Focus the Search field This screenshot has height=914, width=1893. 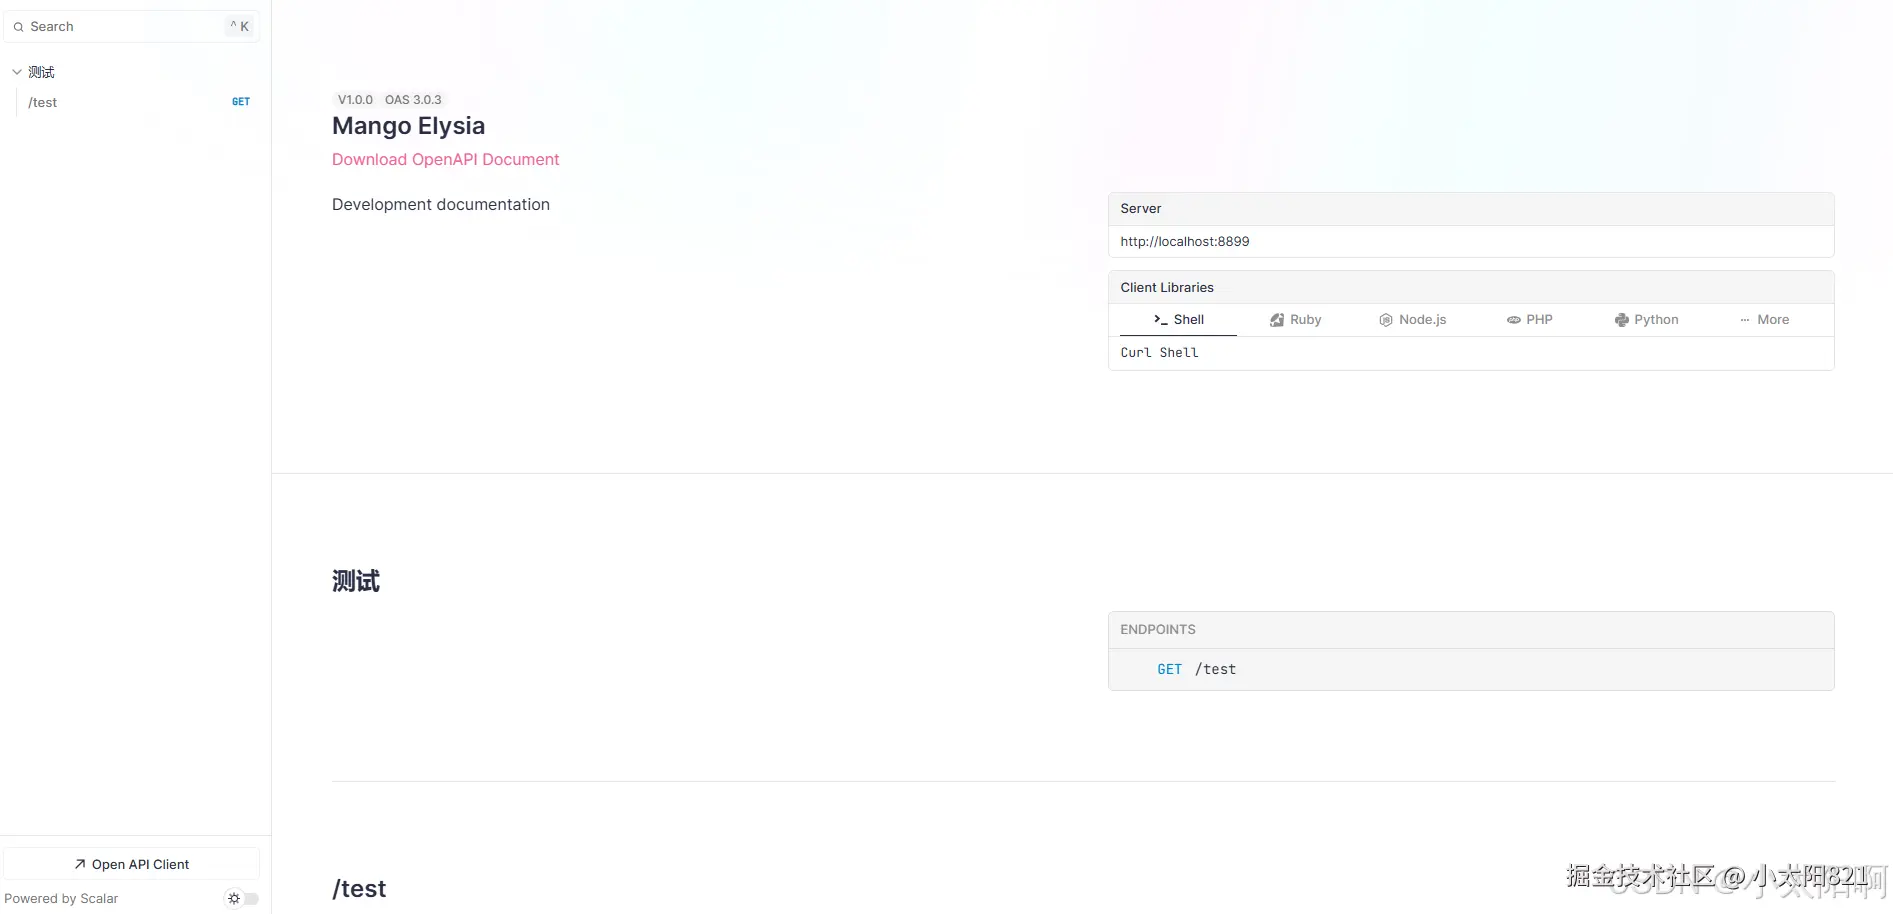[131, 27]
